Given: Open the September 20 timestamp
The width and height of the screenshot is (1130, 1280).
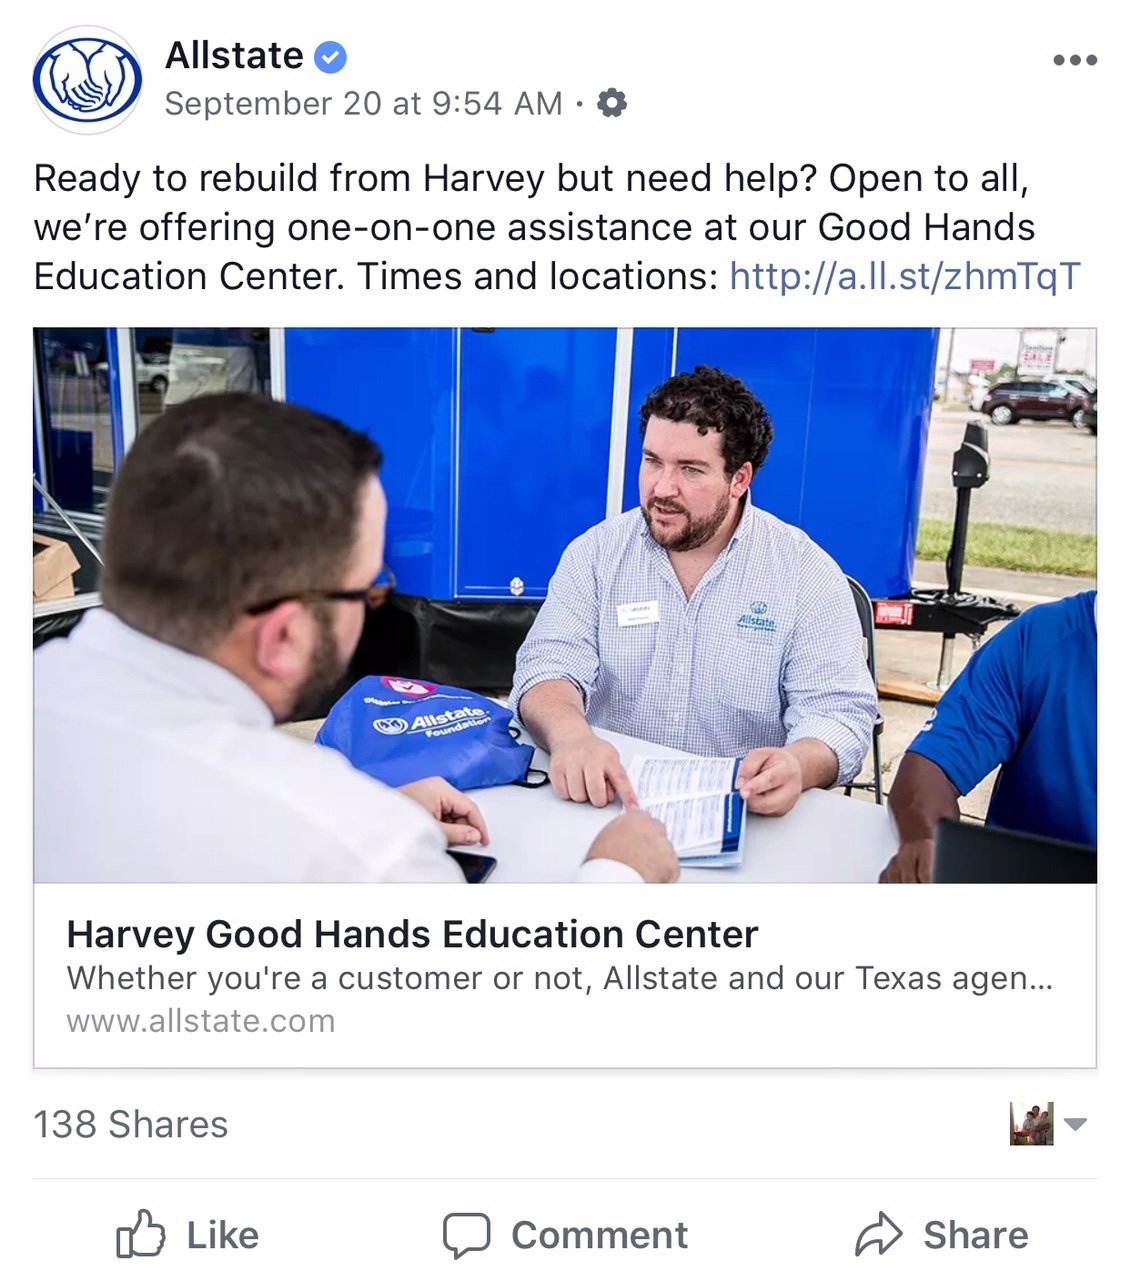Looking at the screenshot, I should coord(363,104).
